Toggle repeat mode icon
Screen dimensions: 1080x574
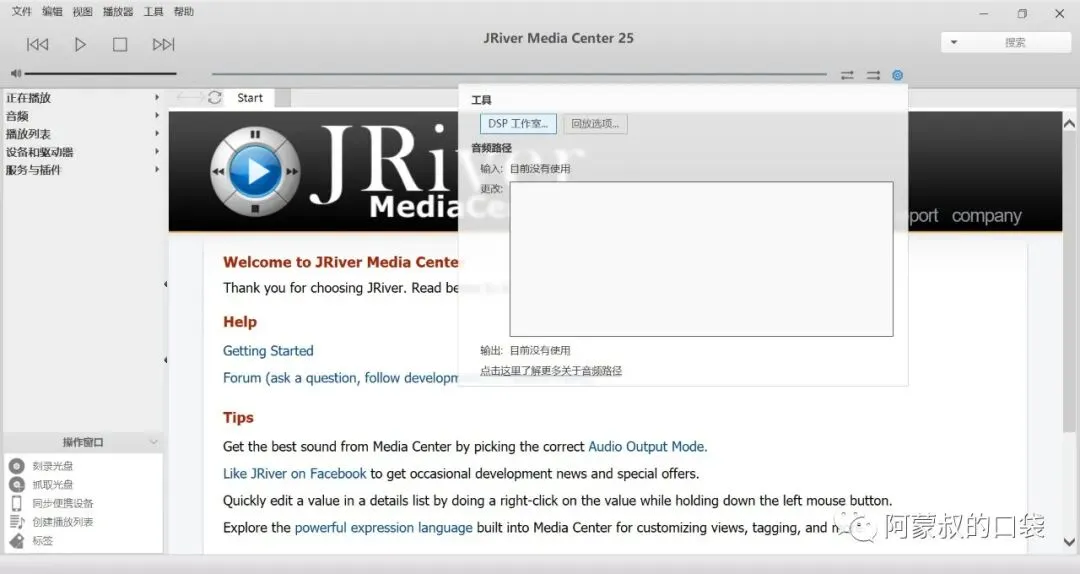pyautogui.click(x=847, y=75)
